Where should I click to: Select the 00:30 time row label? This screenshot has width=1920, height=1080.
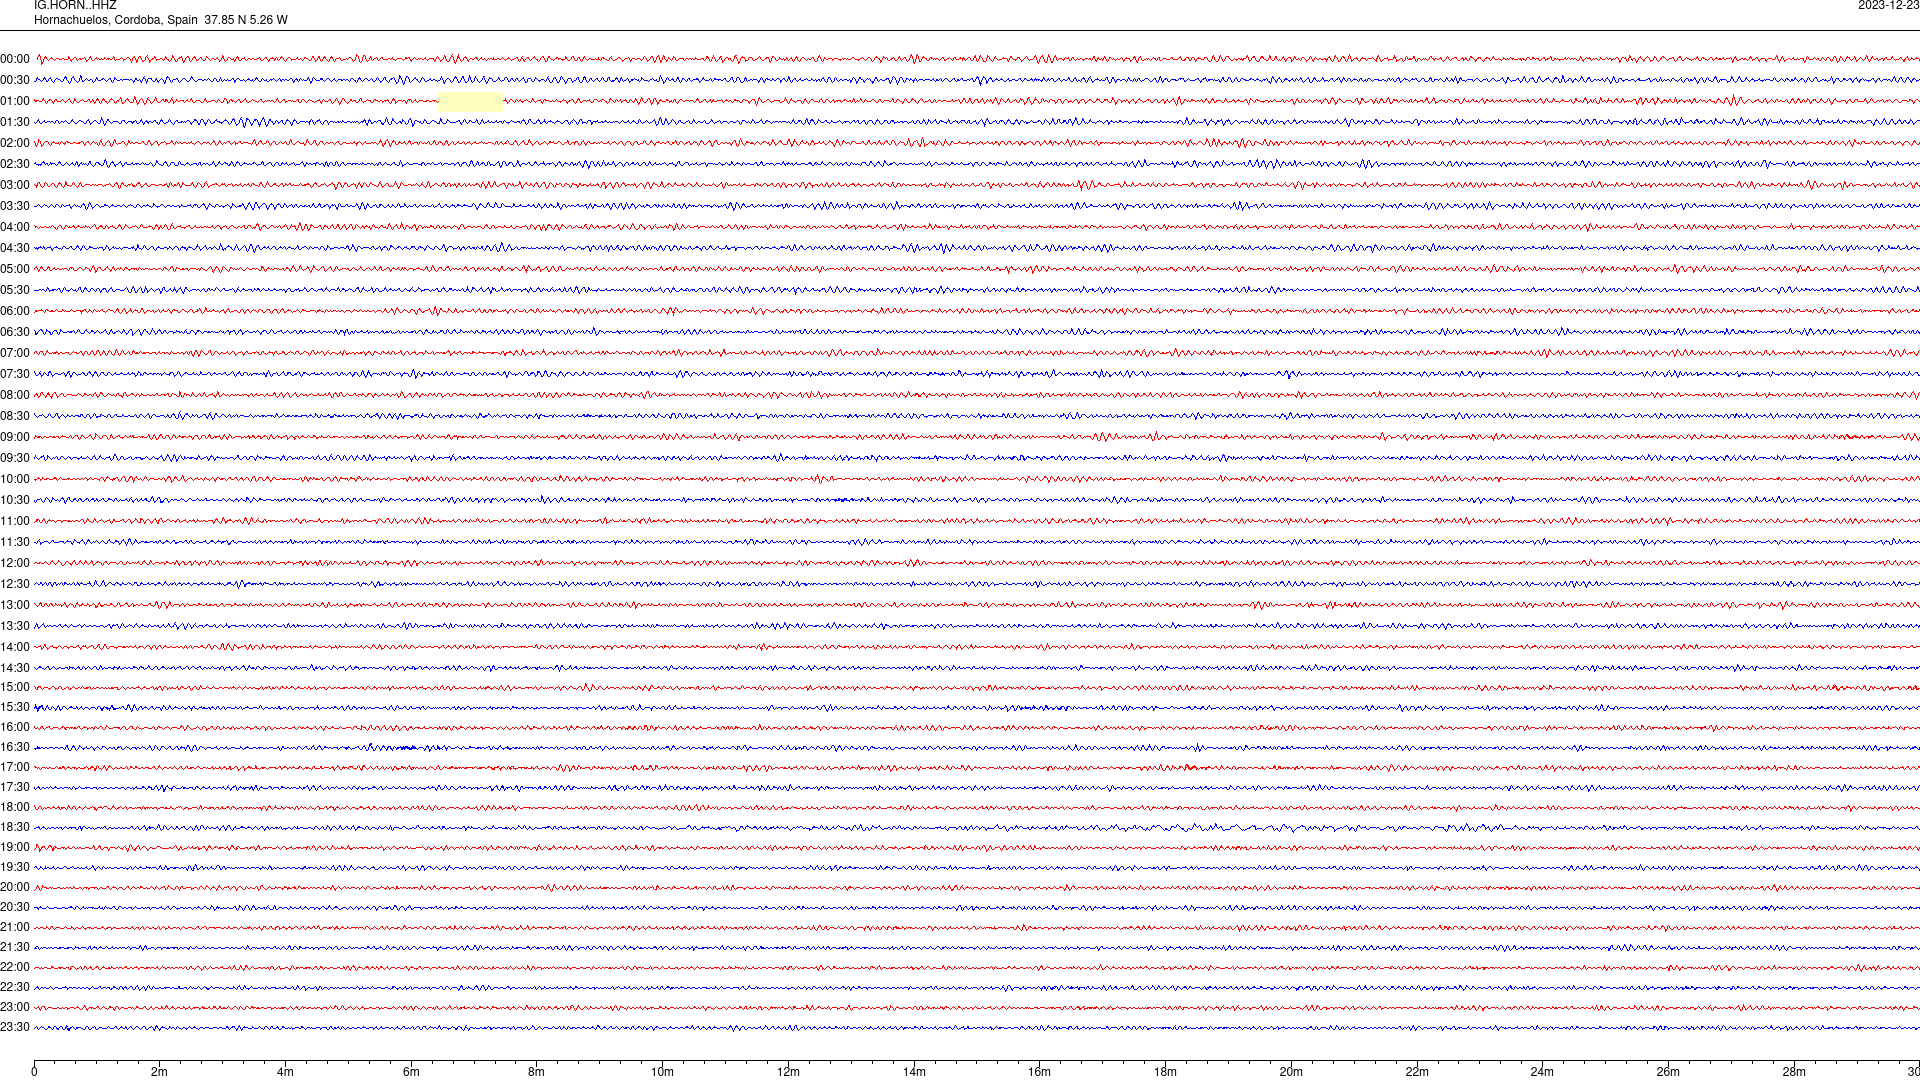pyautogui.click(x=15, y=80)
